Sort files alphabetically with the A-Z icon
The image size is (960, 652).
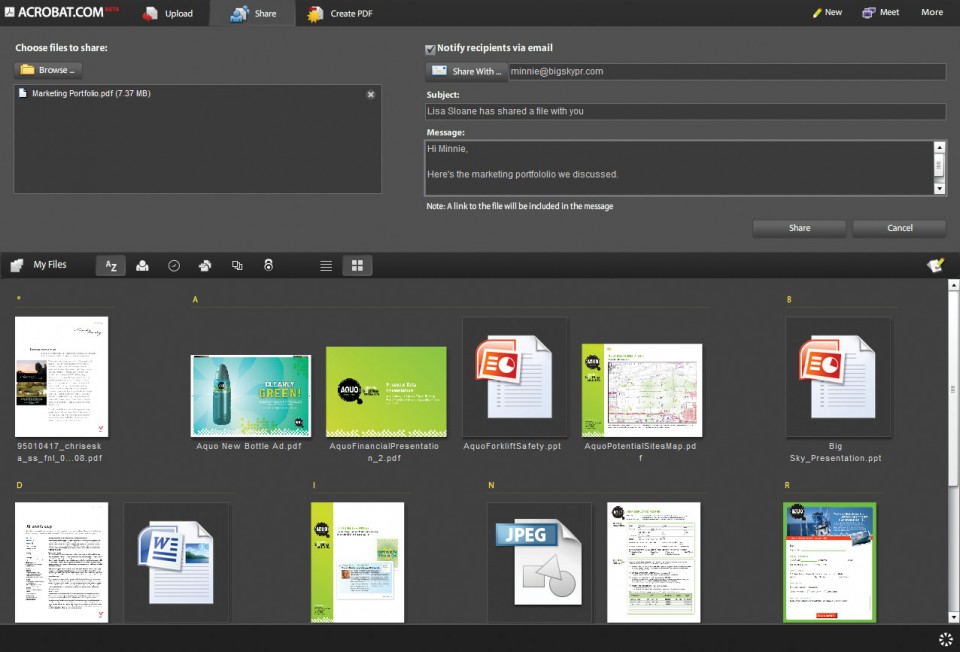coord(111,265)
